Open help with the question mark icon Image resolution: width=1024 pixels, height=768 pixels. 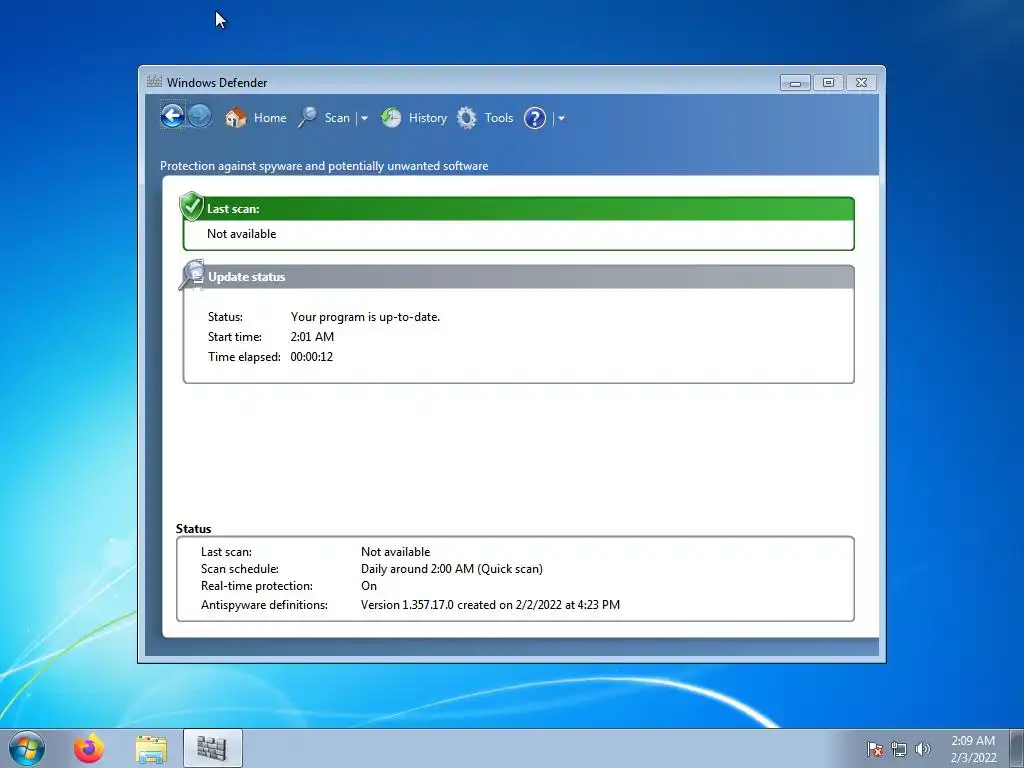point(535,118)
